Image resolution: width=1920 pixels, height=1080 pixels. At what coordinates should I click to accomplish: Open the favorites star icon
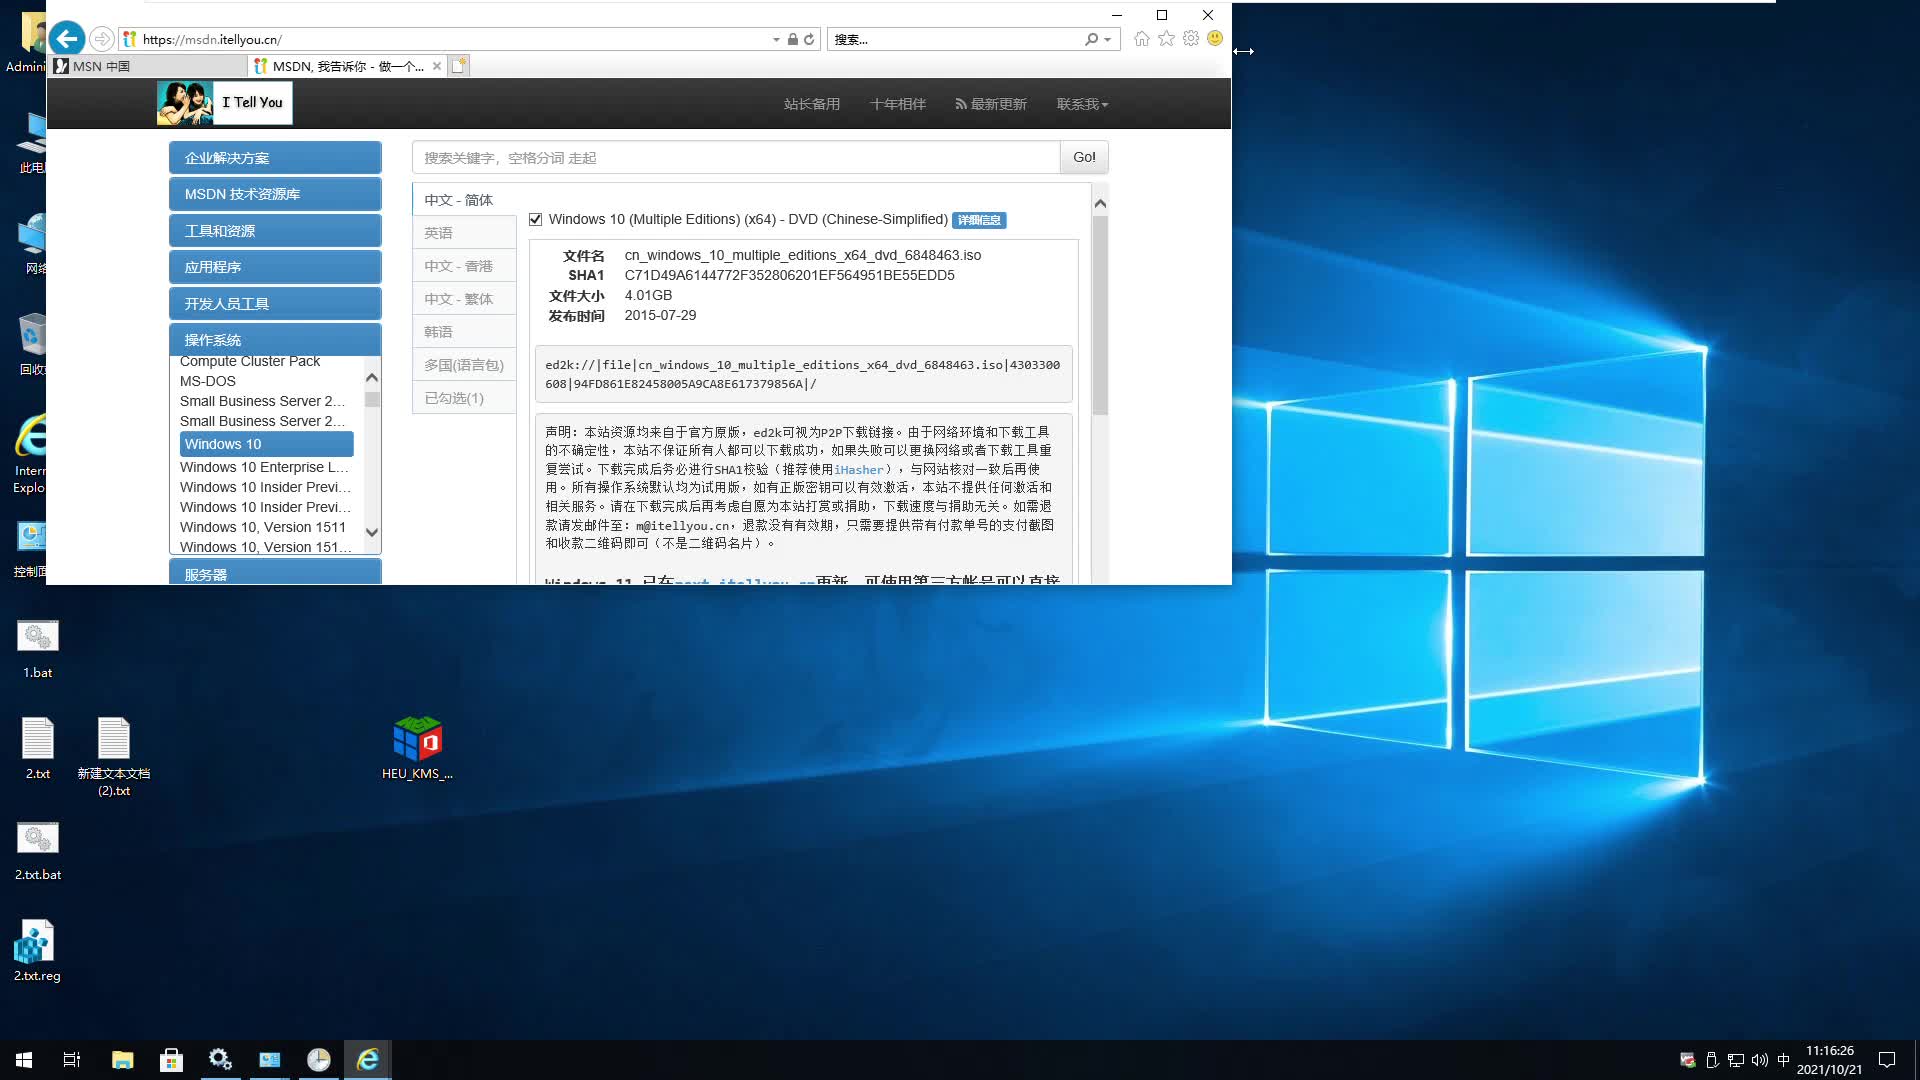click(1166, 38)
